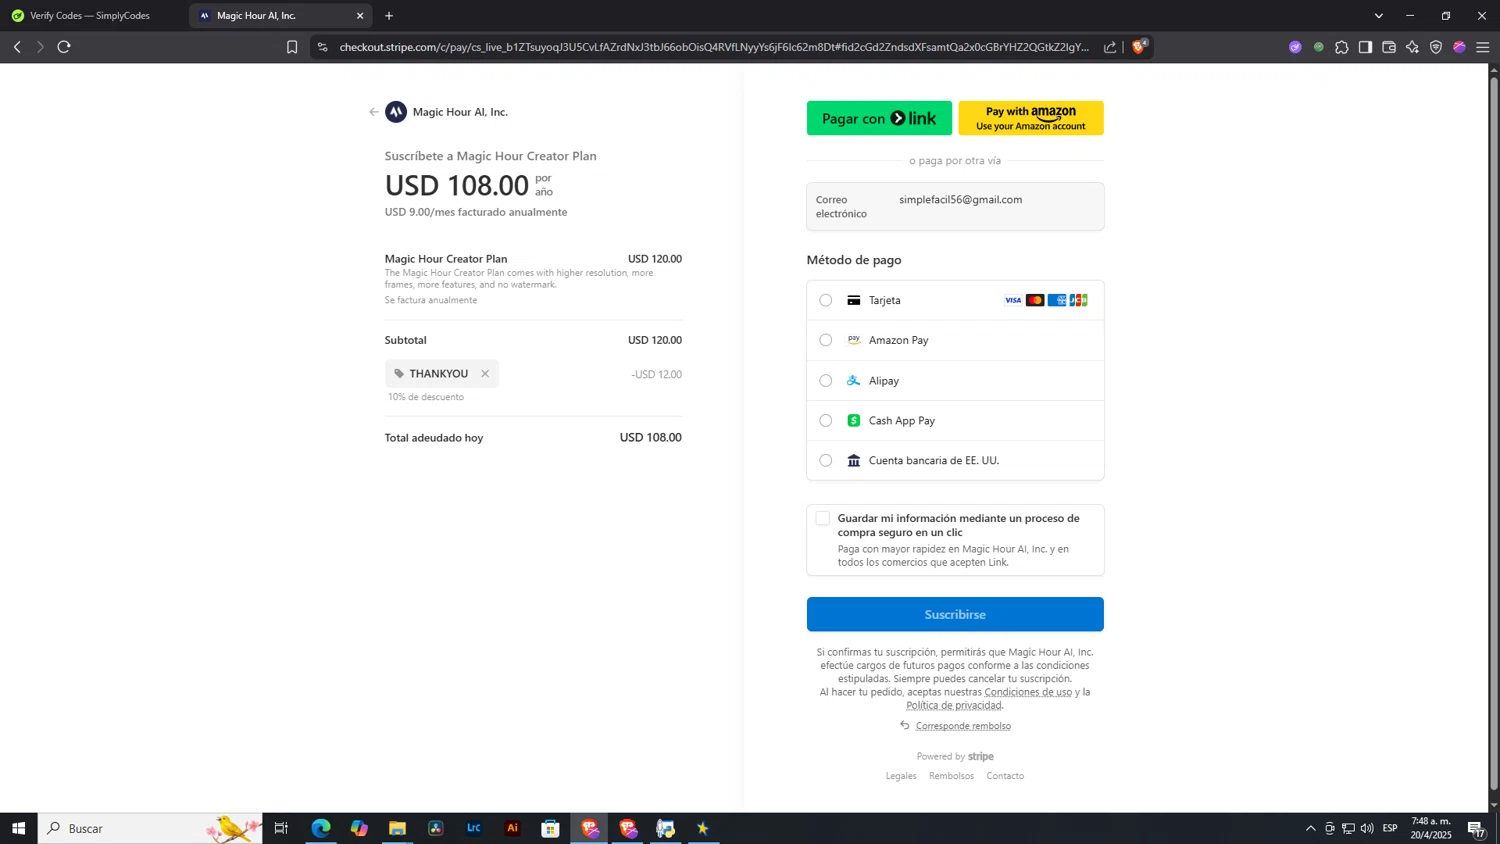Click the Suscribirse button
This screenshot has width=1500, height=844.
[x=955, y=614]
